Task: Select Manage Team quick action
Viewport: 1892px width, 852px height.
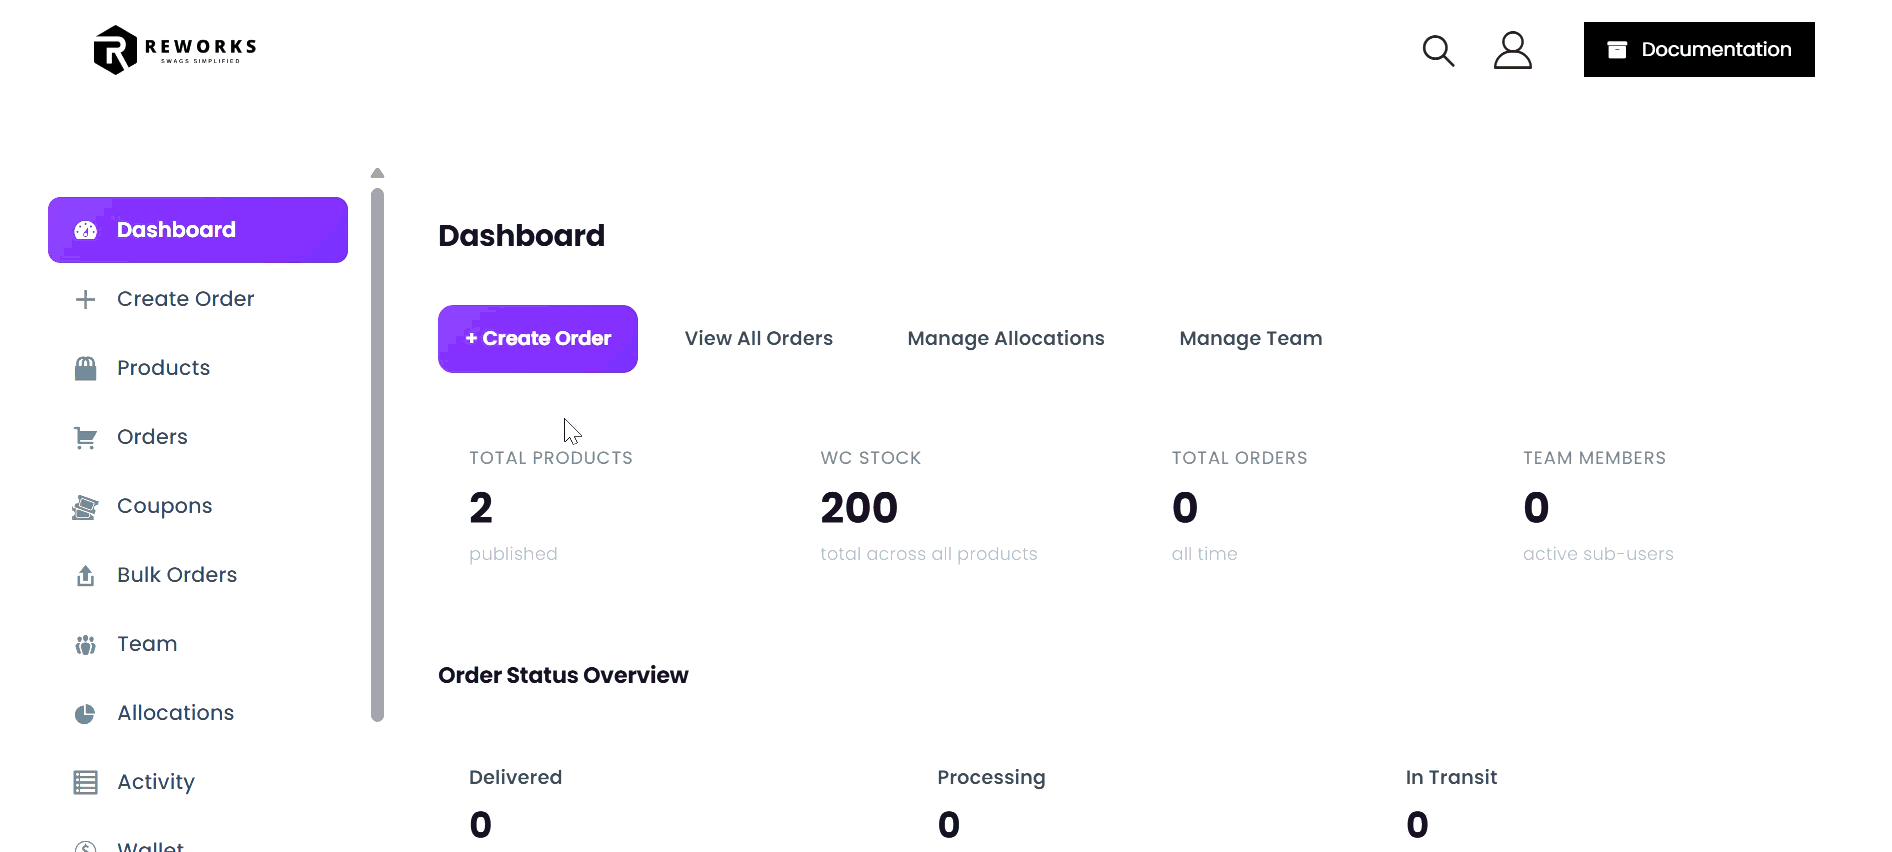Action: click(x=1250, y=338)
